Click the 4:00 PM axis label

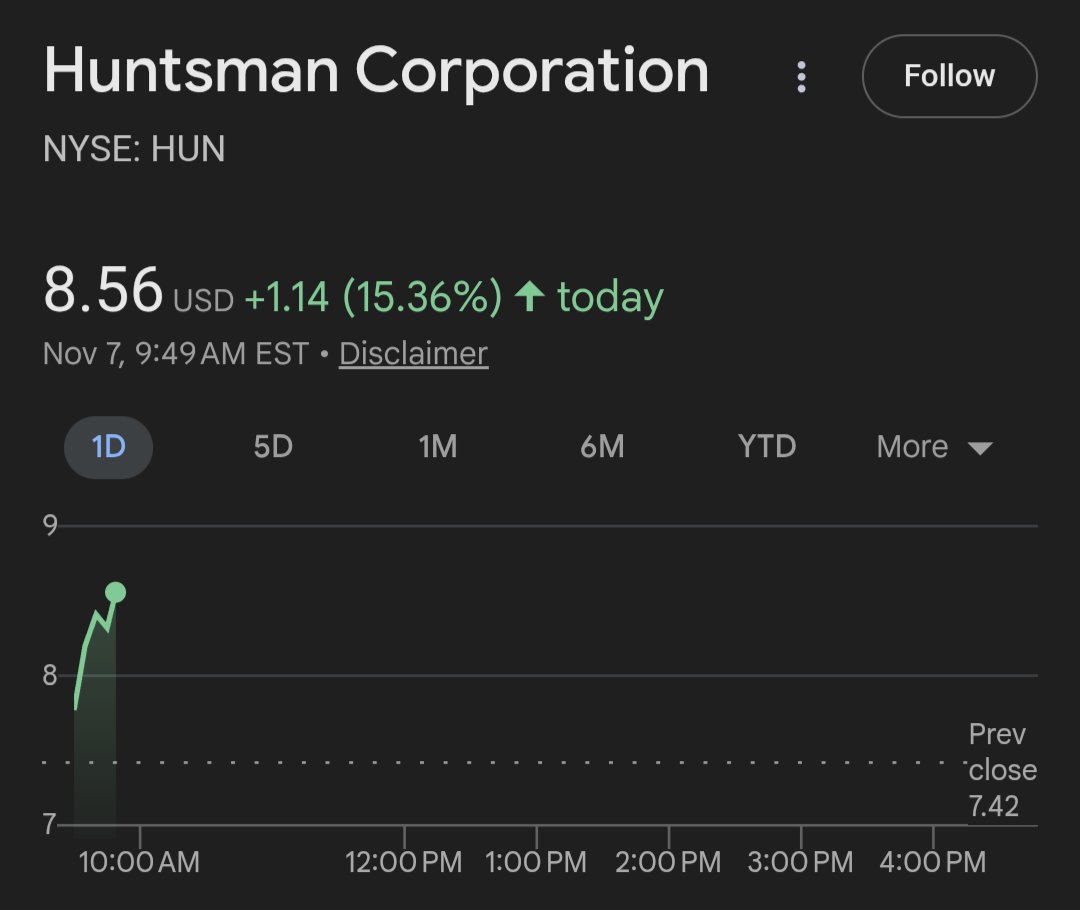[933, 862]
